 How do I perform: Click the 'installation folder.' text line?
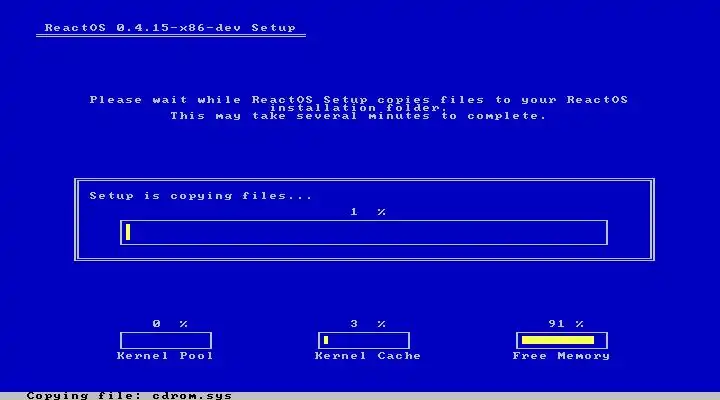tap(359, 108)
